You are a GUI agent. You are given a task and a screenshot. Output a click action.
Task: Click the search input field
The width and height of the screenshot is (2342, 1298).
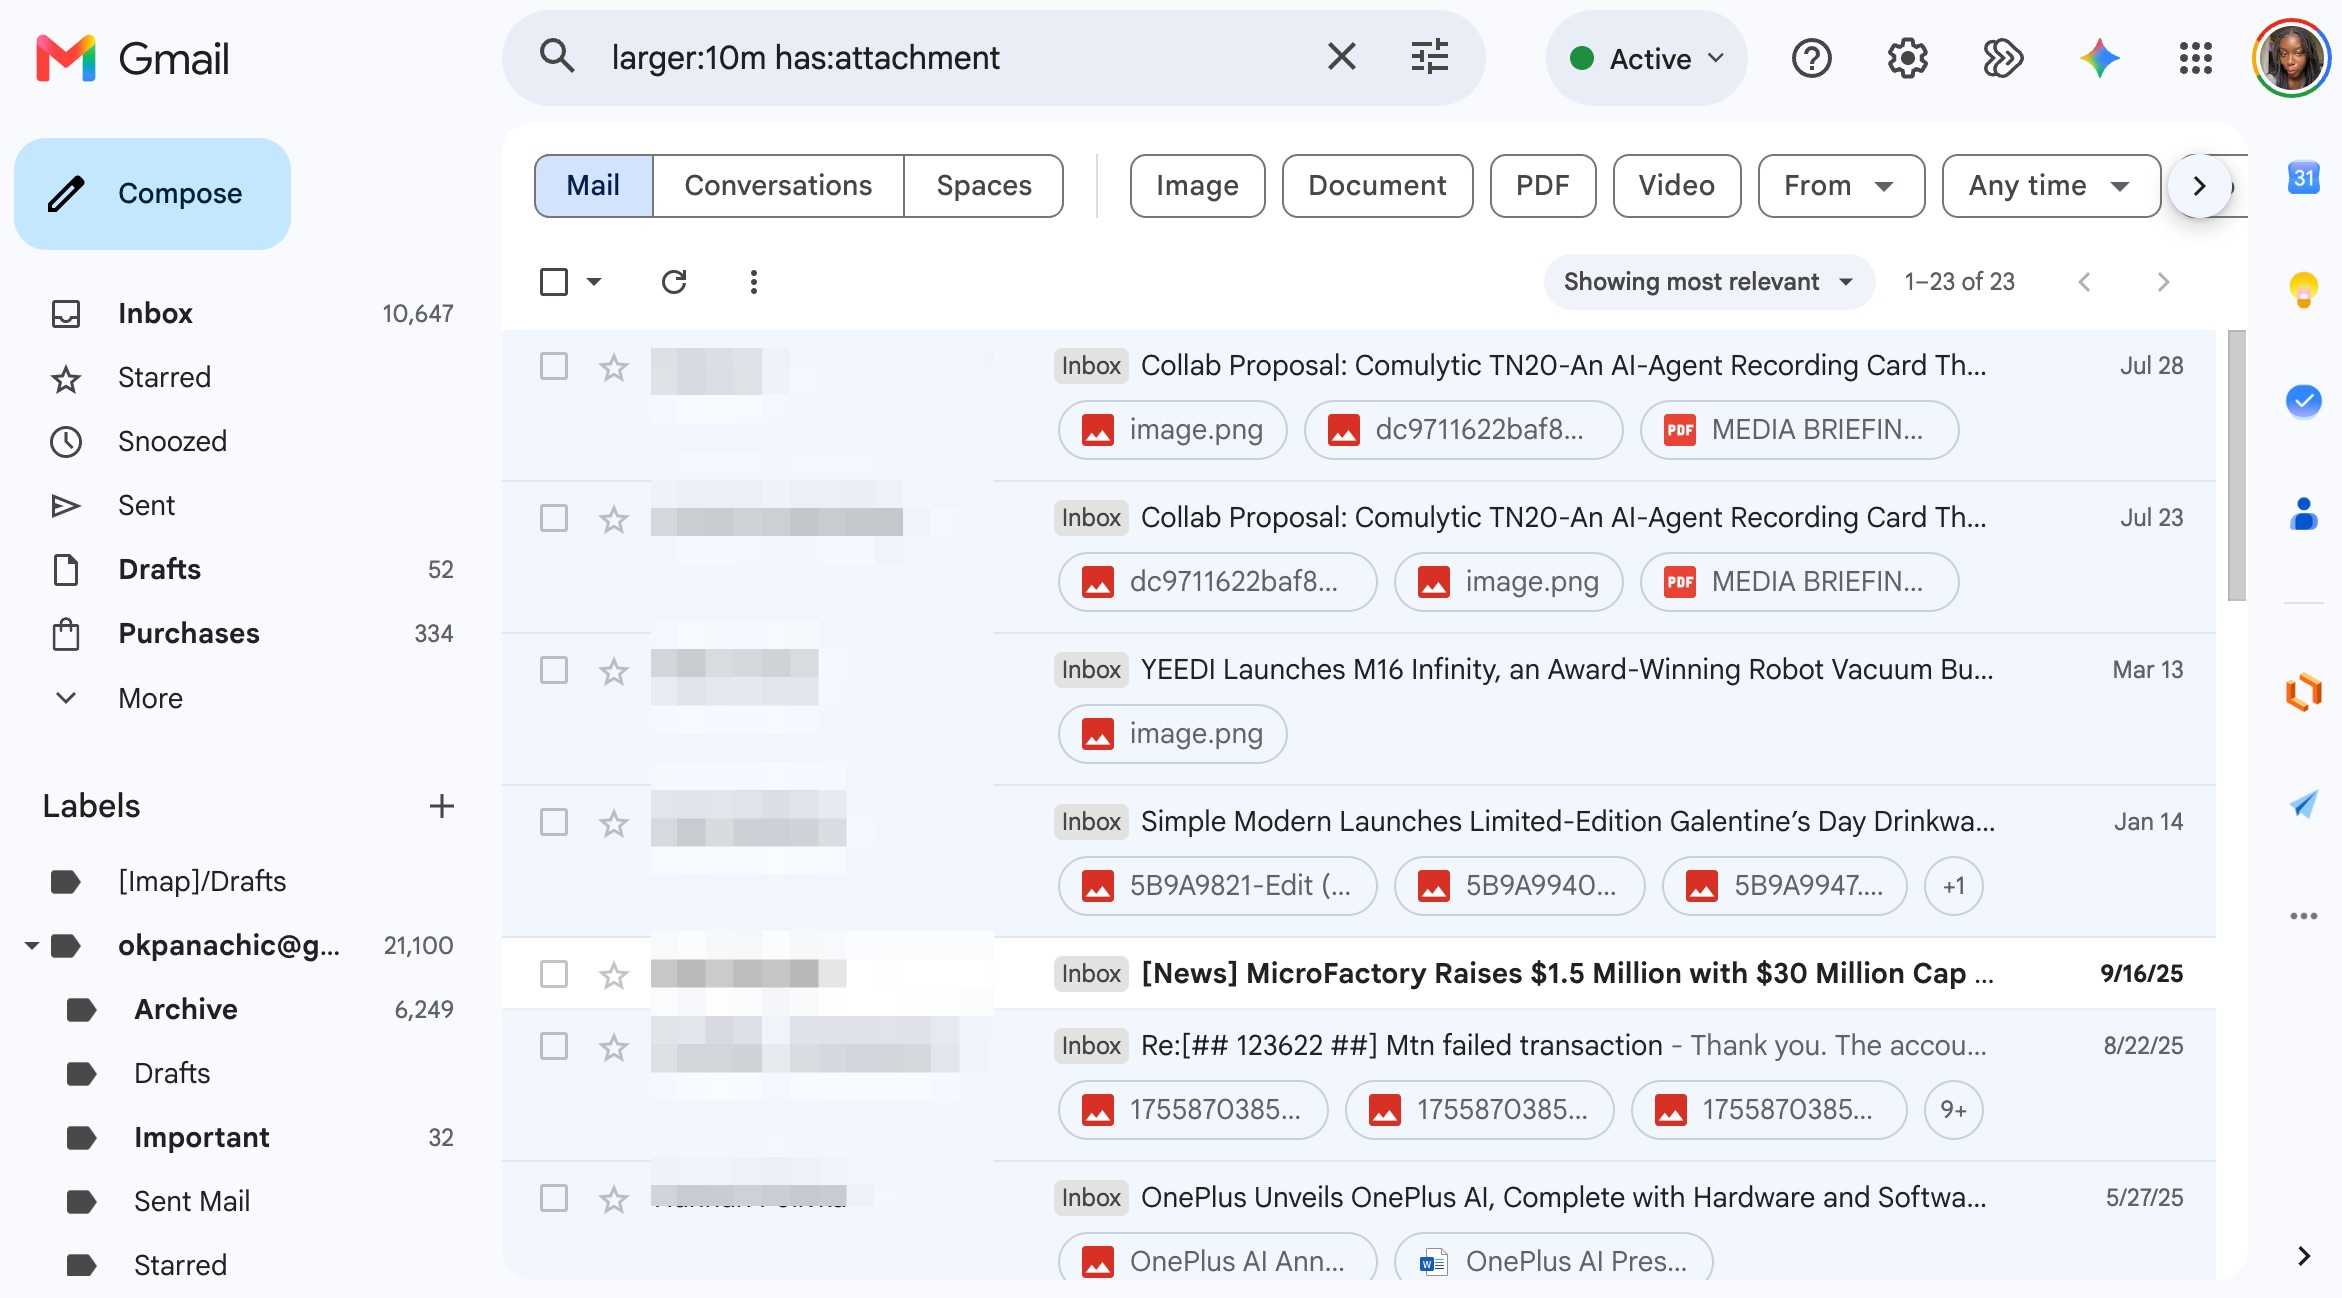tap(950, 58)
